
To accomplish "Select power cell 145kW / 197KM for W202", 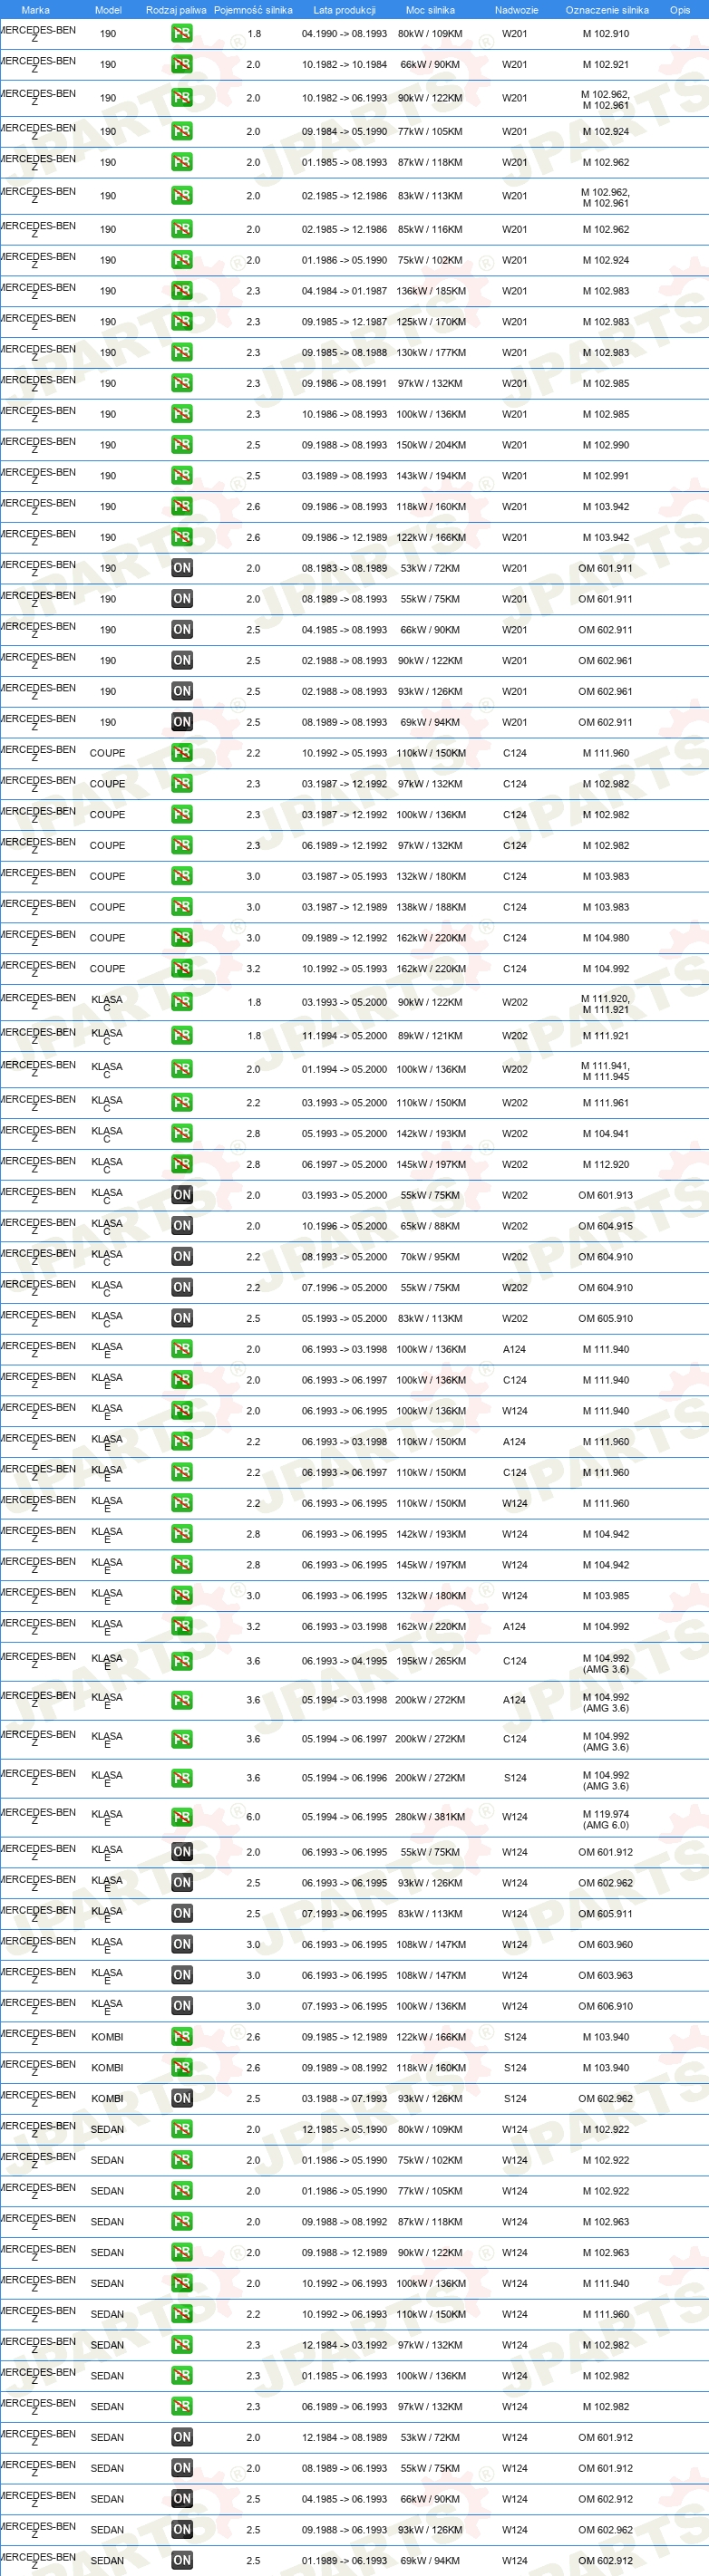I will 430,1165.
